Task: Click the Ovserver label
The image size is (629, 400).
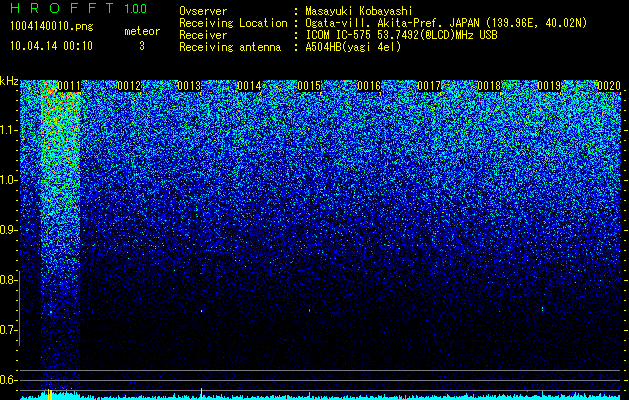Action: tap(203, 11)
